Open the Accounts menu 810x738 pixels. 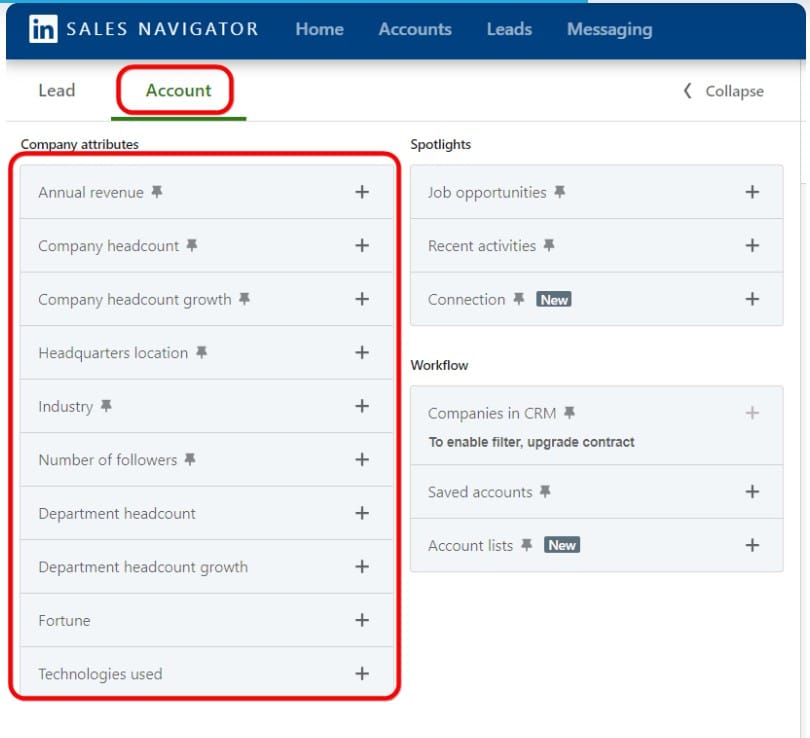pyautogui.click(x=415, y=29)
